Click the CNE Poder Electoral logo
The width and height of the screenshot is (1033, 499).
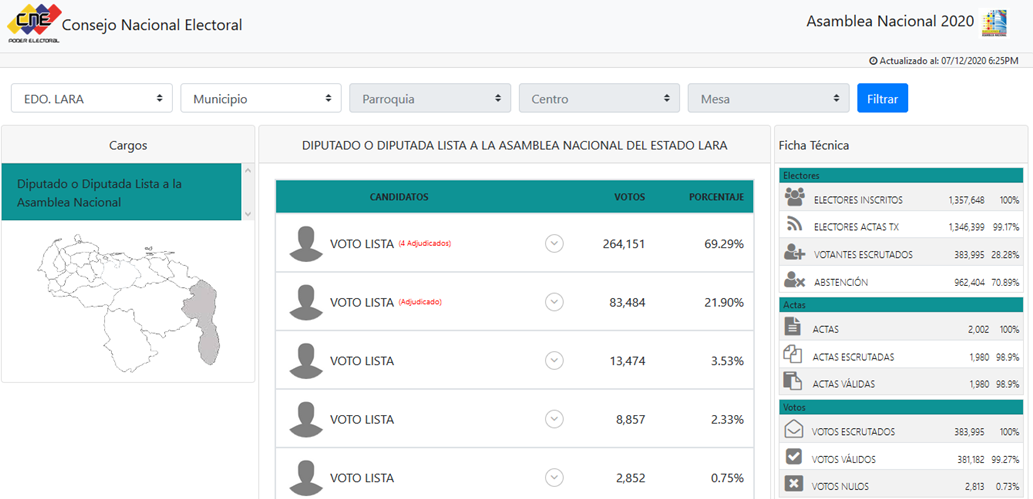34,24
